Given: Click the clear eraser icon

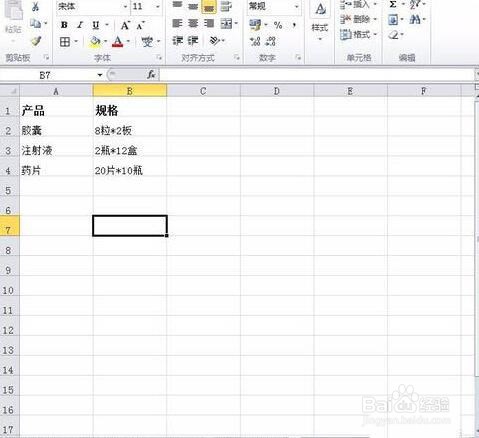Looking at the screenshot, I should [x=394, y=35].
